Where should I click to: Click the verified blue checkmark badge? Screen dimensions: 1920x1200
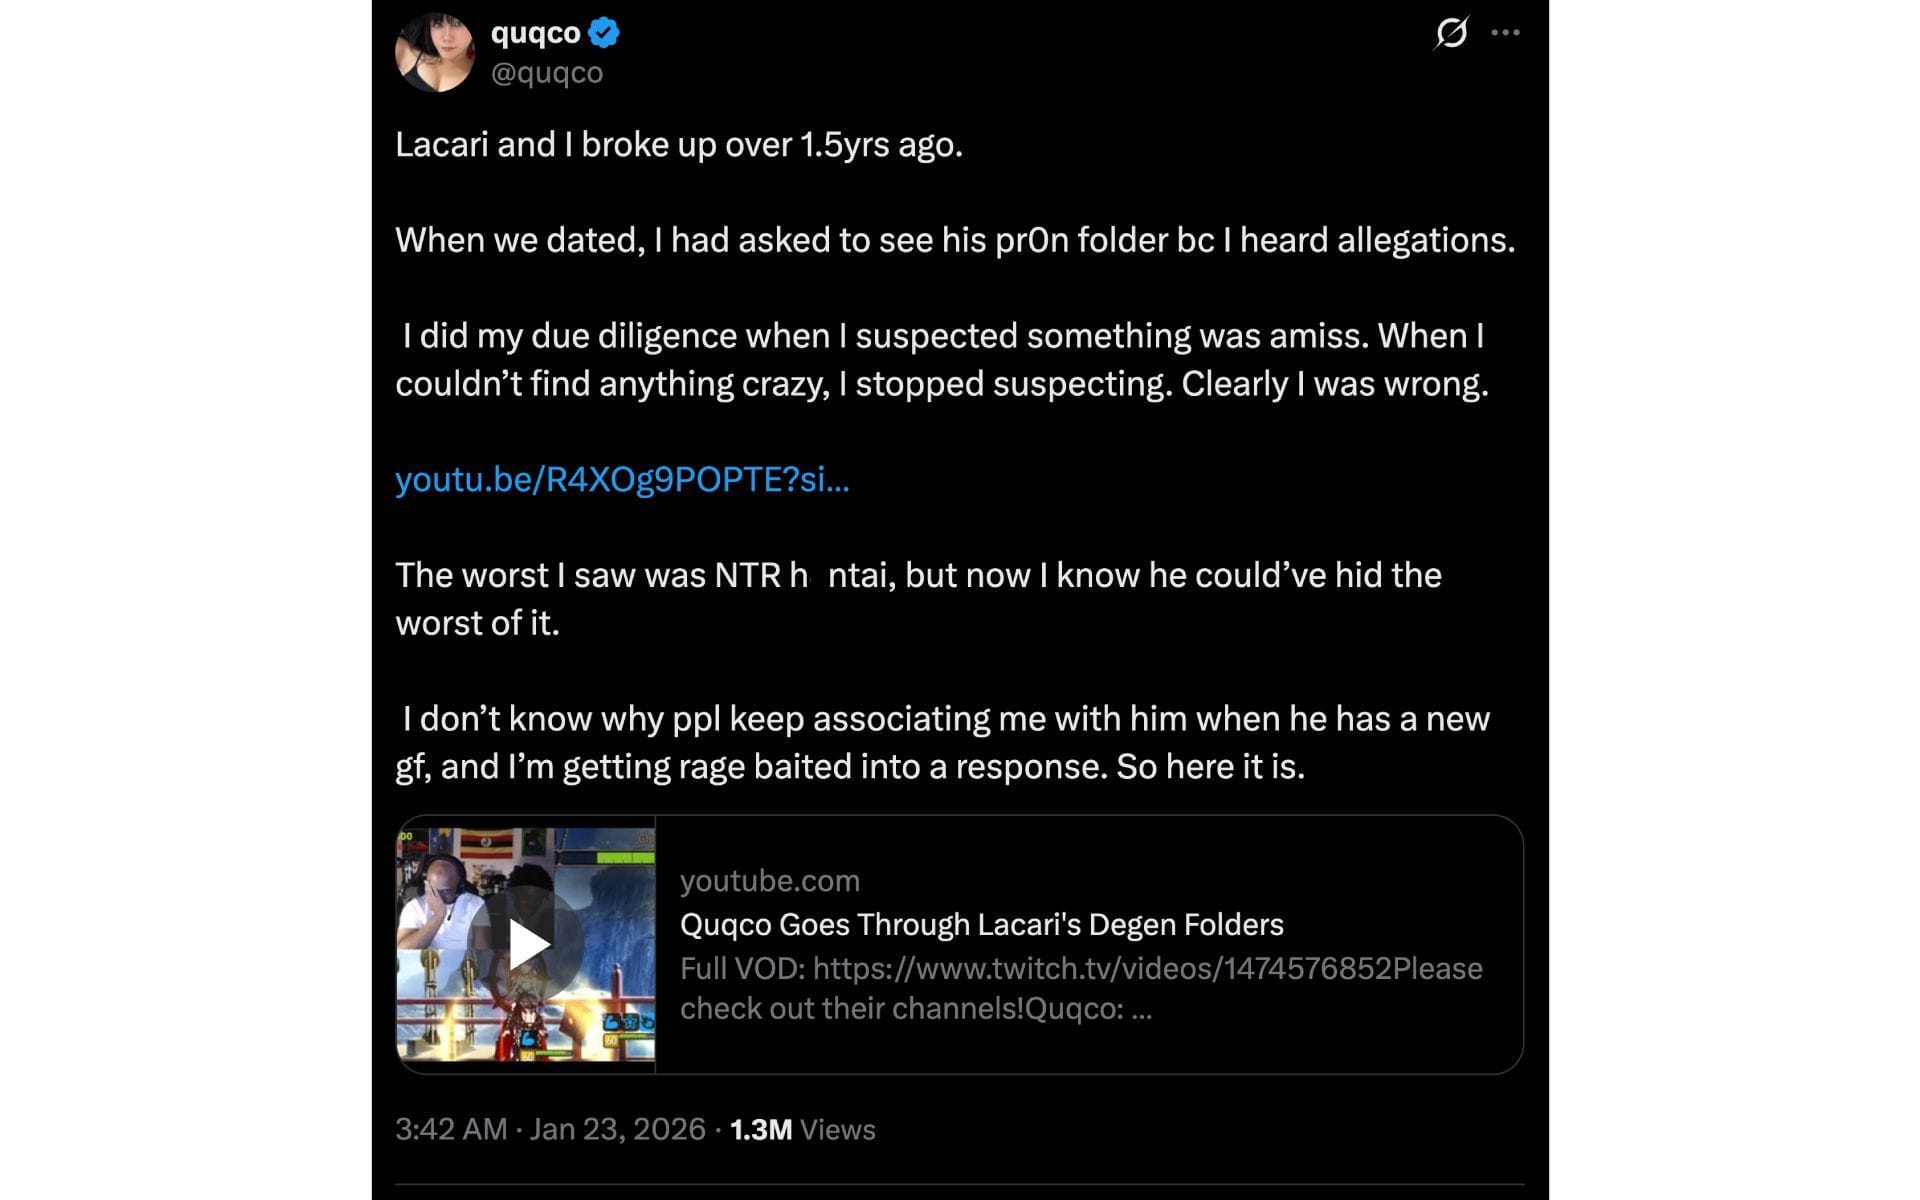601,32
